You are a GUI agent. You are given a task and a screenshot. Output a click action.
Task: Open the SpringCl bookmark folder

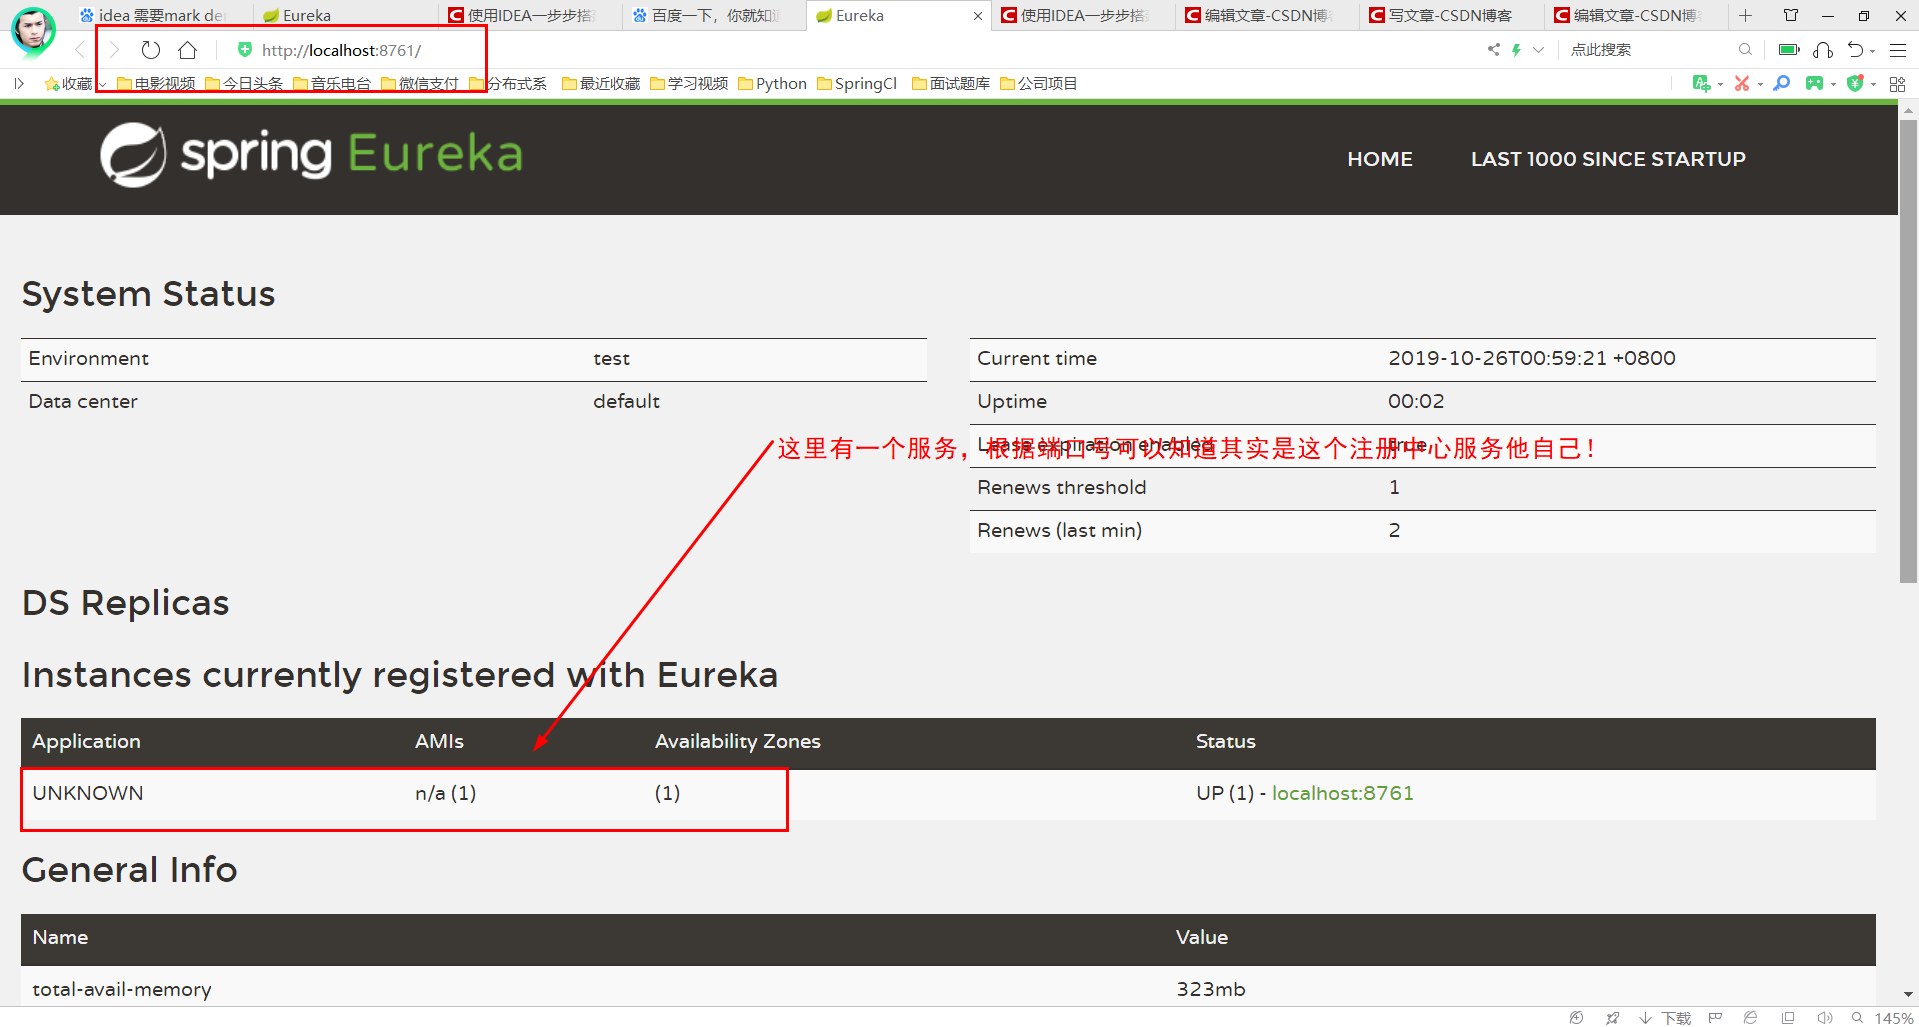(x=857, y=84)
